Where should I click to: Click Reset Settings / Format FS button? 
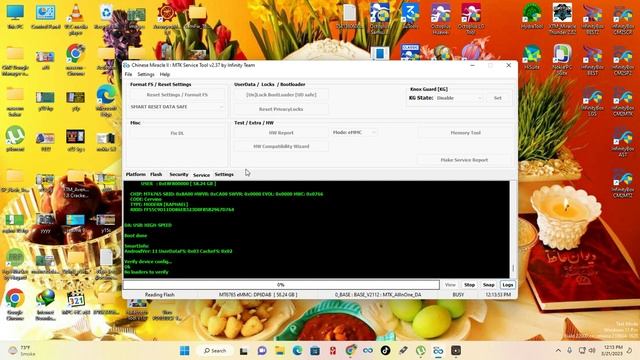pyautogui.click(x=177, y=95)
